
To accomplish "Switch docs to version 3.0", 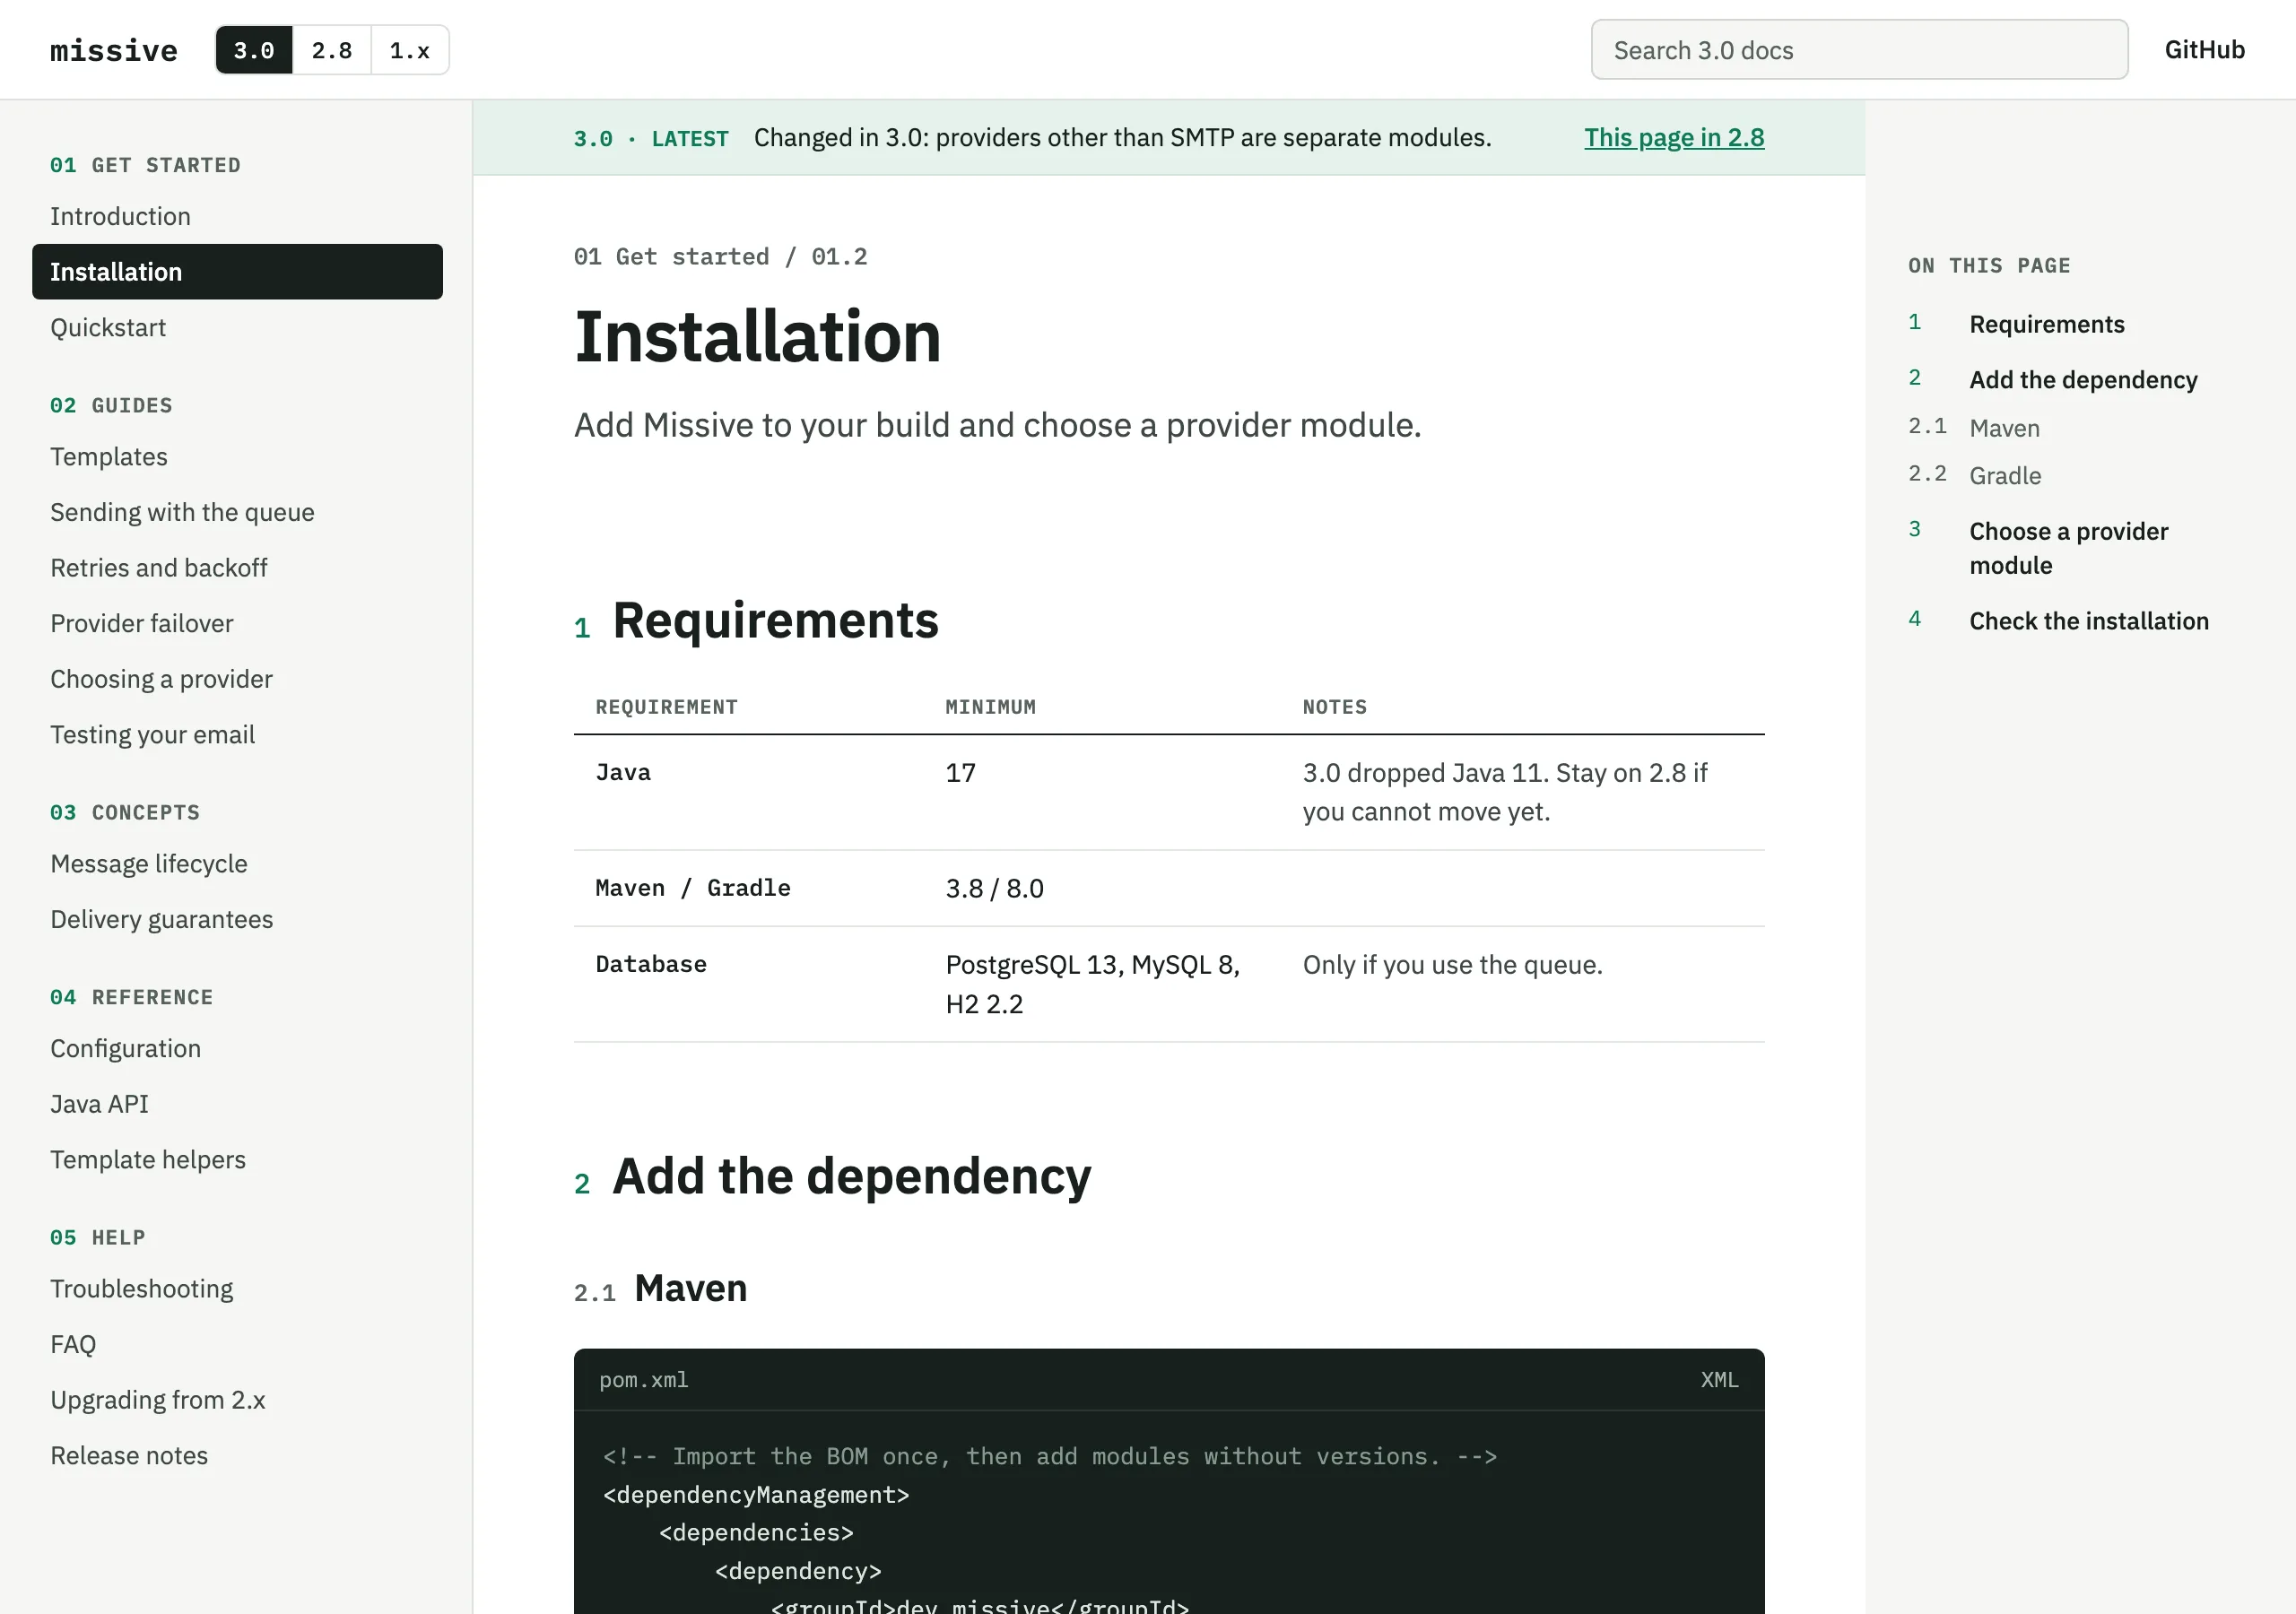I will [x=254, y=50].
